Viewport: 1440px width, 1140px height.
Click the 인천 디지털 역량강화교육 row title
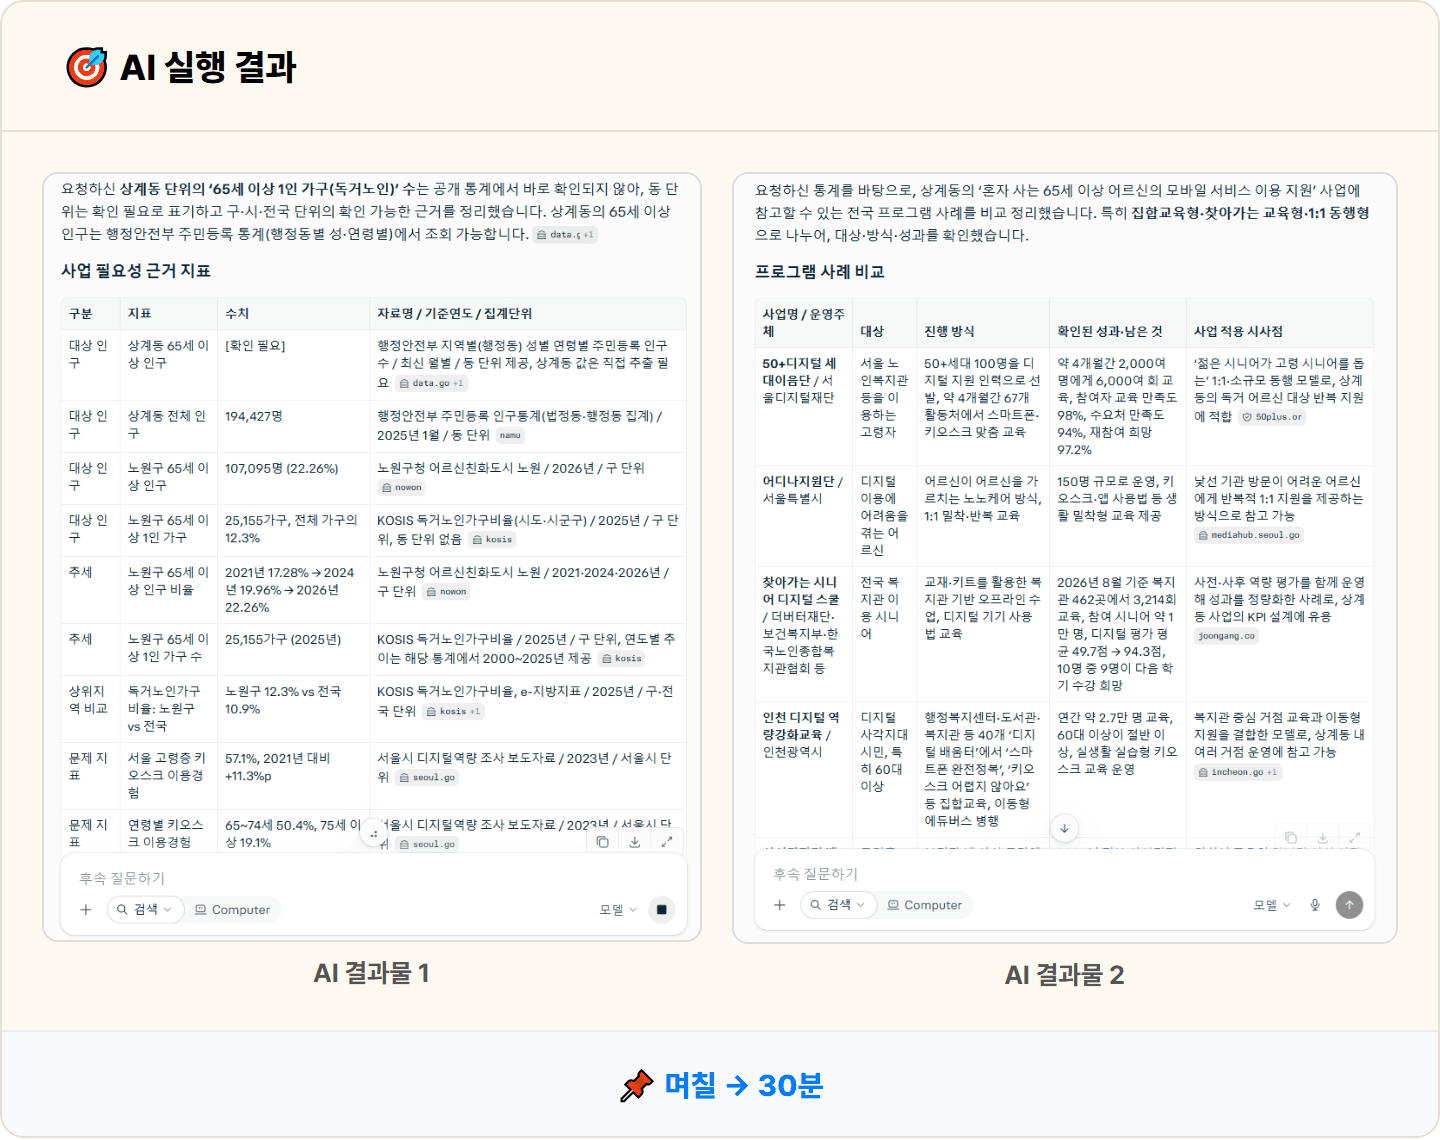point(801,726)
